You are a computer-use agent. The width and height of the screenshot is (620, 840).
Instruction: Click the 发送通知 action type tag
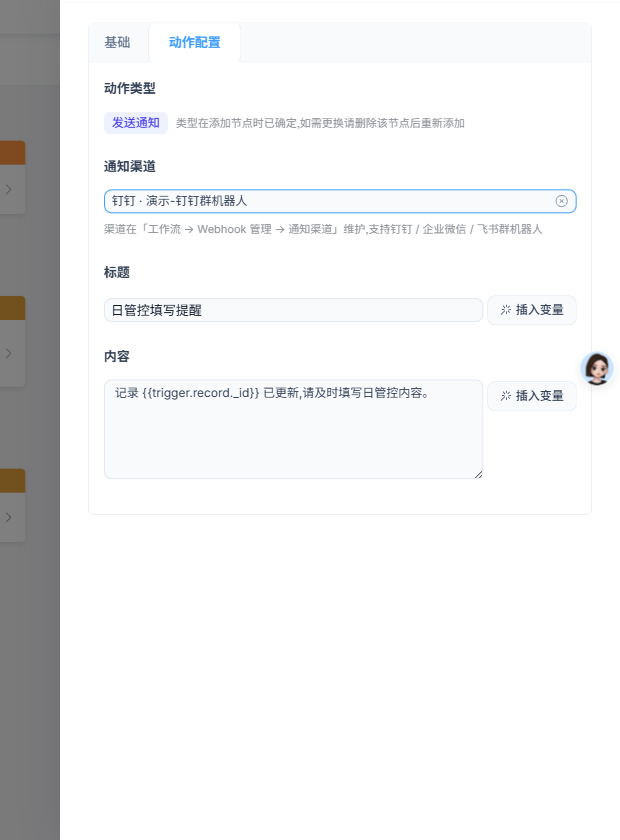136,123
